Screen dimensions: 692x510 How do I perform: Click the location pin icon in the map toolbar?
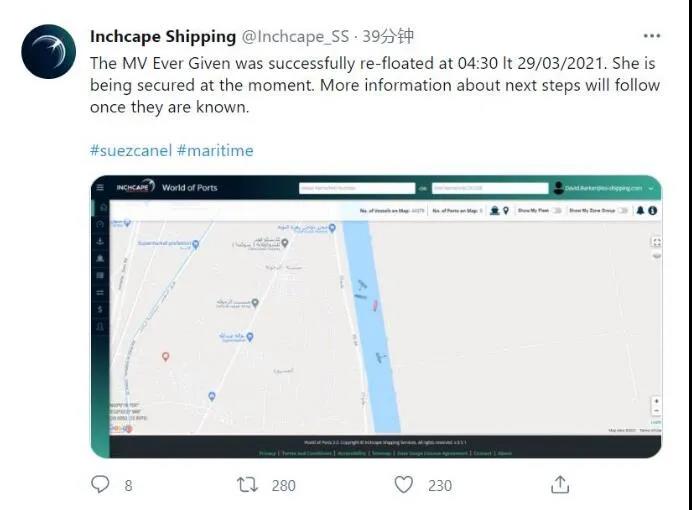click(506, 210)
